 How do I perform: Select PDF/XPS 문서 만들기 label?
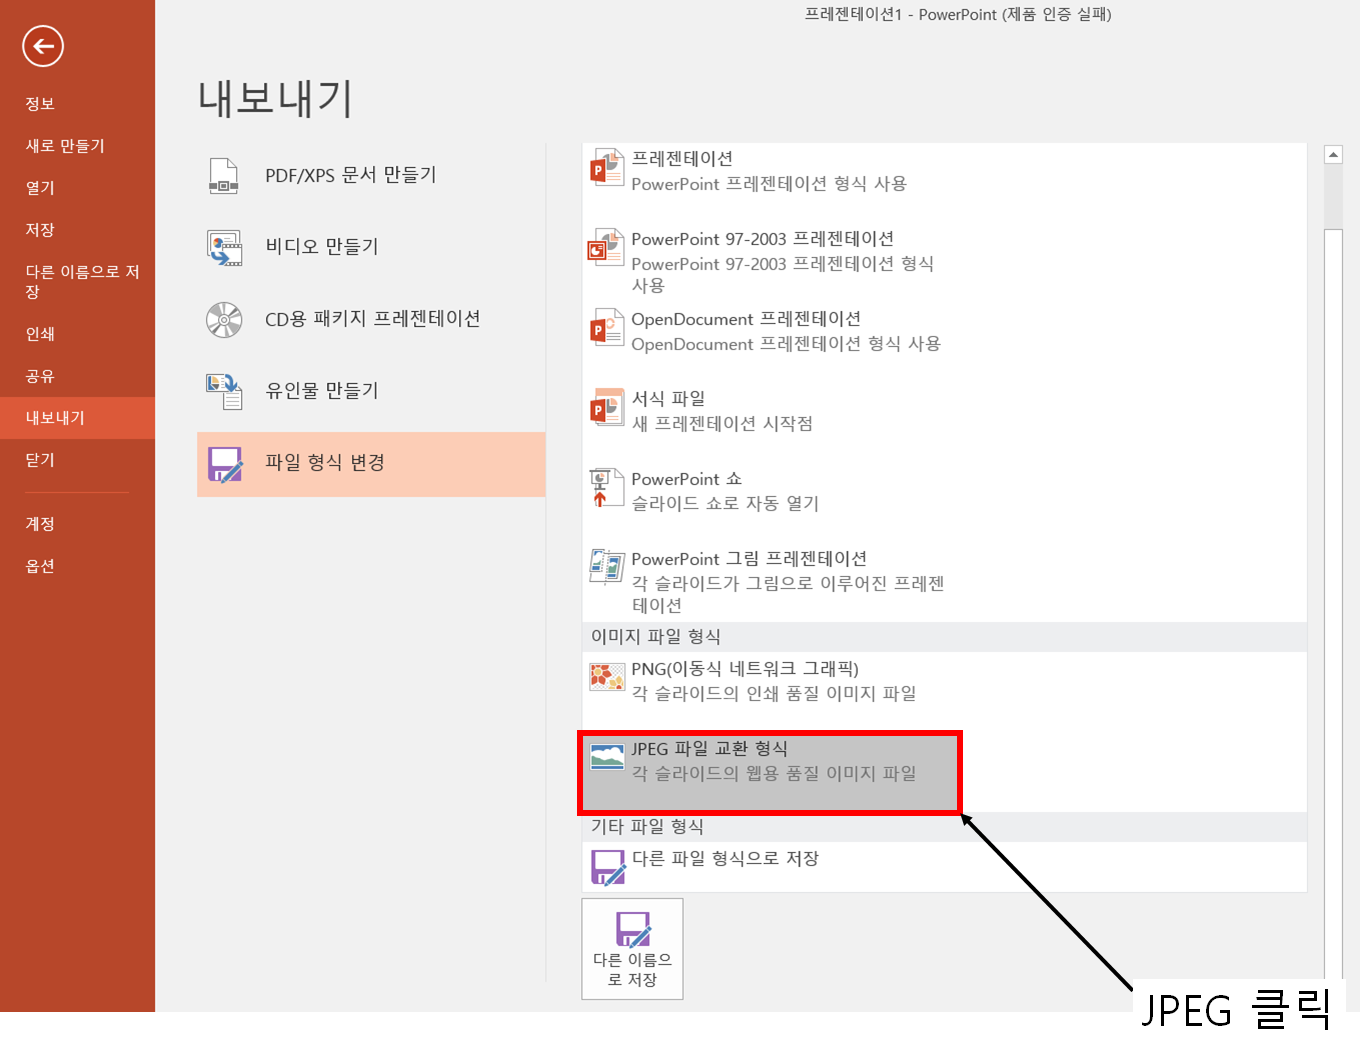(x=351, y=175)
